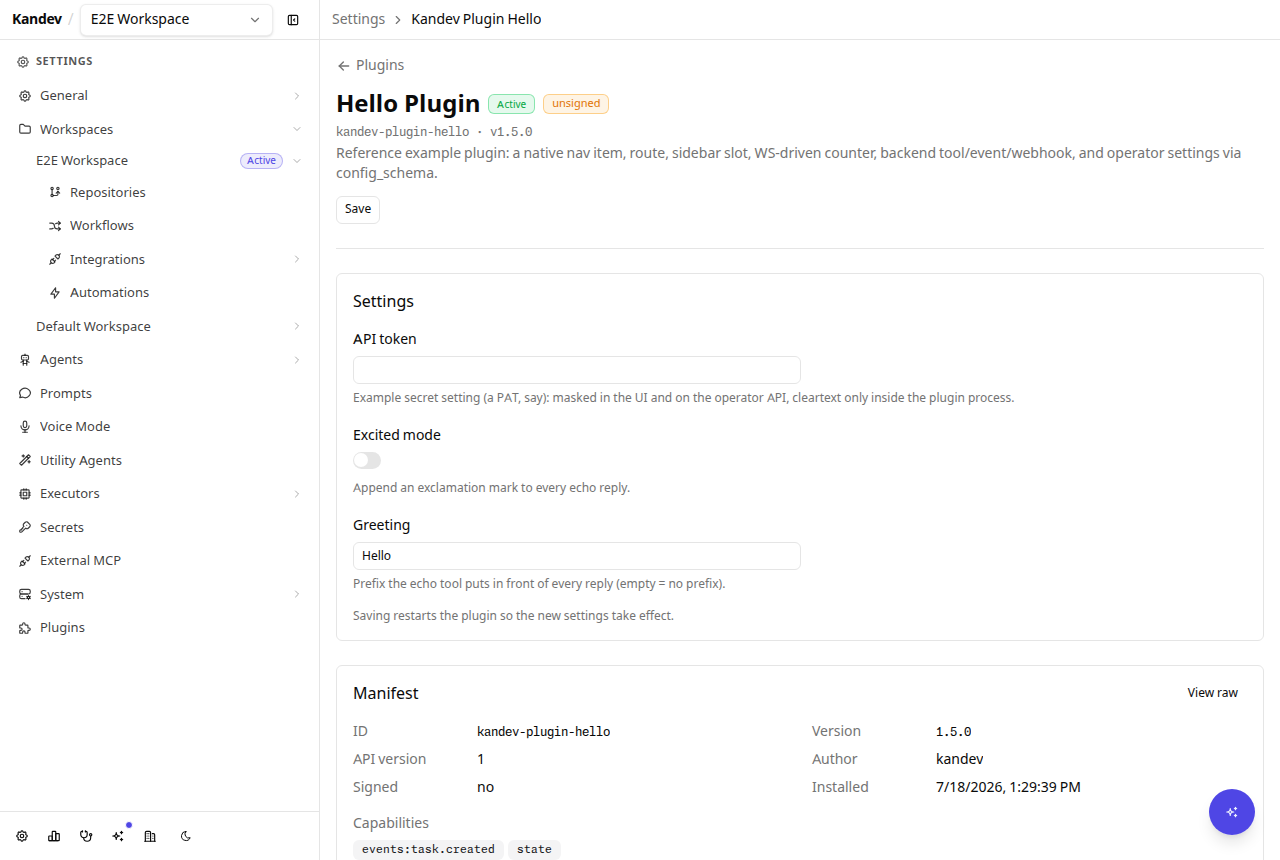Viewport: 1280px width, 860px height.
Task: Click Kandev Plugin Hello breadcrumb text
Action: coord(476,19)
